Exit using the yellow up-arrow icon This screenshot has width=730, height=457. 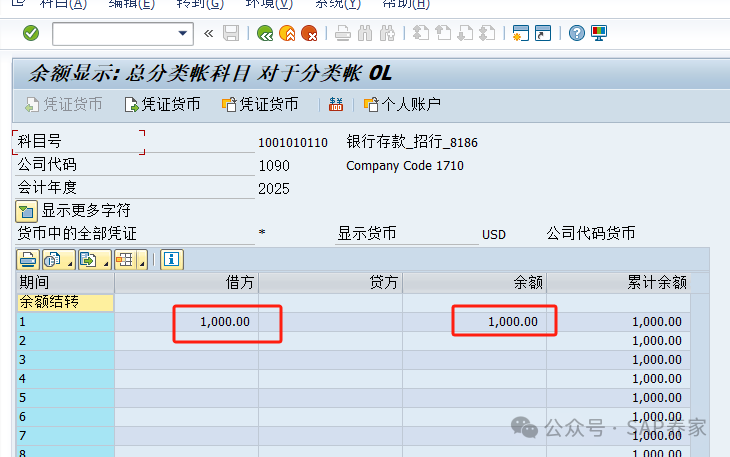point(287,34)
